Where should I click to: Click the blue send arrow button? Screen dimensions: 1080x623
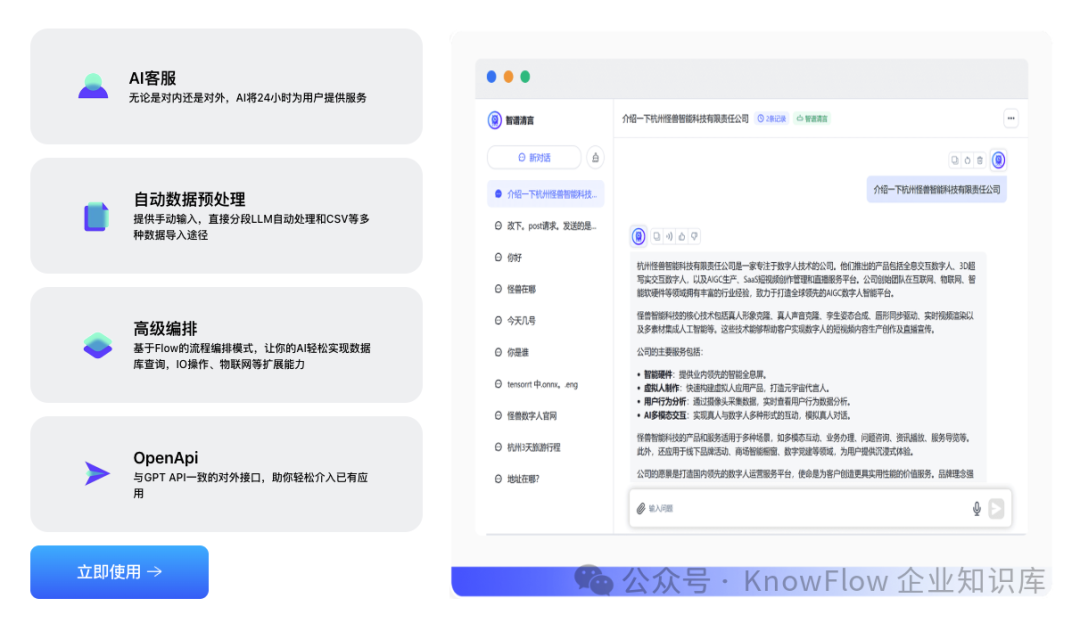point(996,506)
